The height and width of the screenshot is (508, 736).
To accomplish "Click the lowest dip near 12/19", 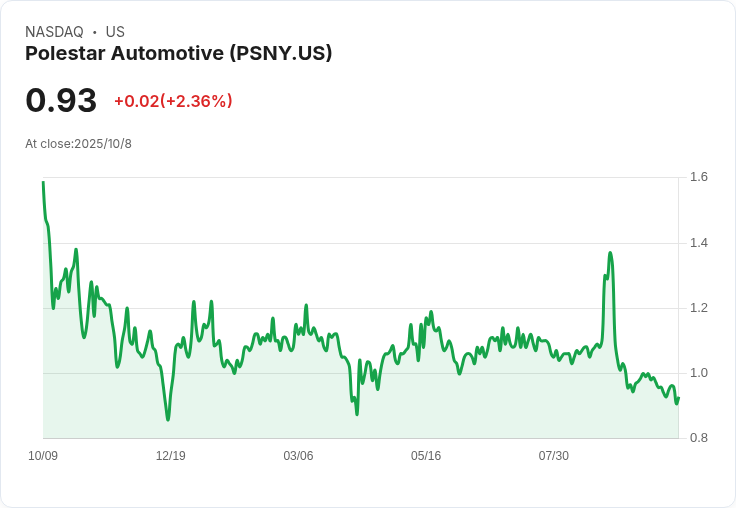I will 168,419.
